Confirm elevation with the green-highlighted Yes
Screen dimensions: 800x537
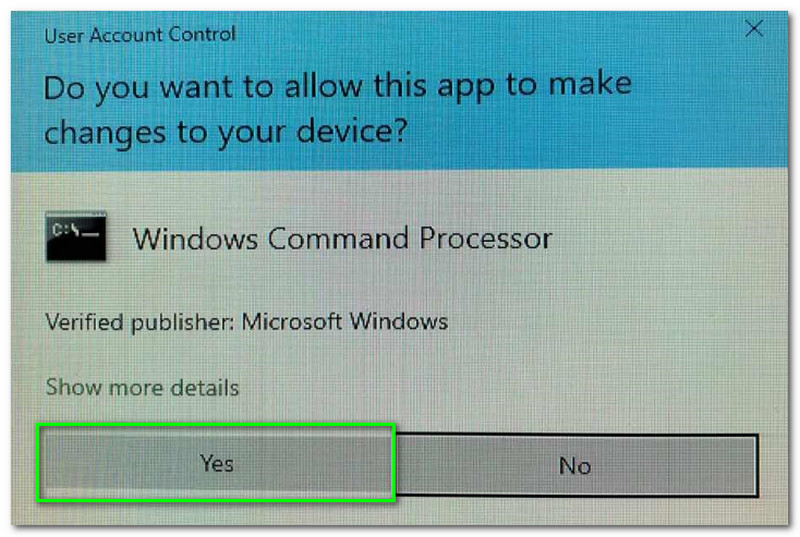click(x=216, y=463)
